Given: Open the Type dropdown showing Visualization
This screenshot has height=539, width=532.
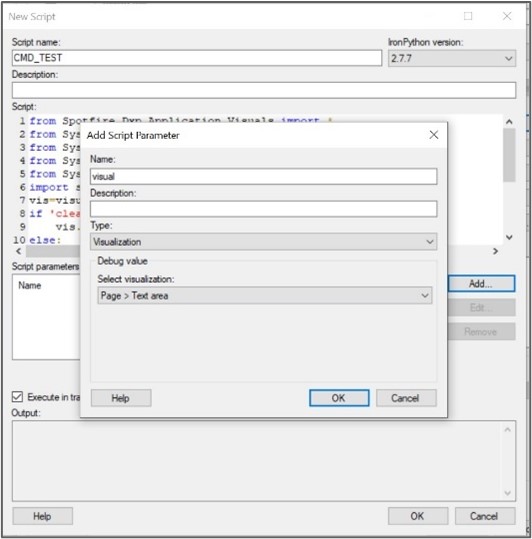Looking at the screenshot, I should pyautogui.click(x=264, y=242).
